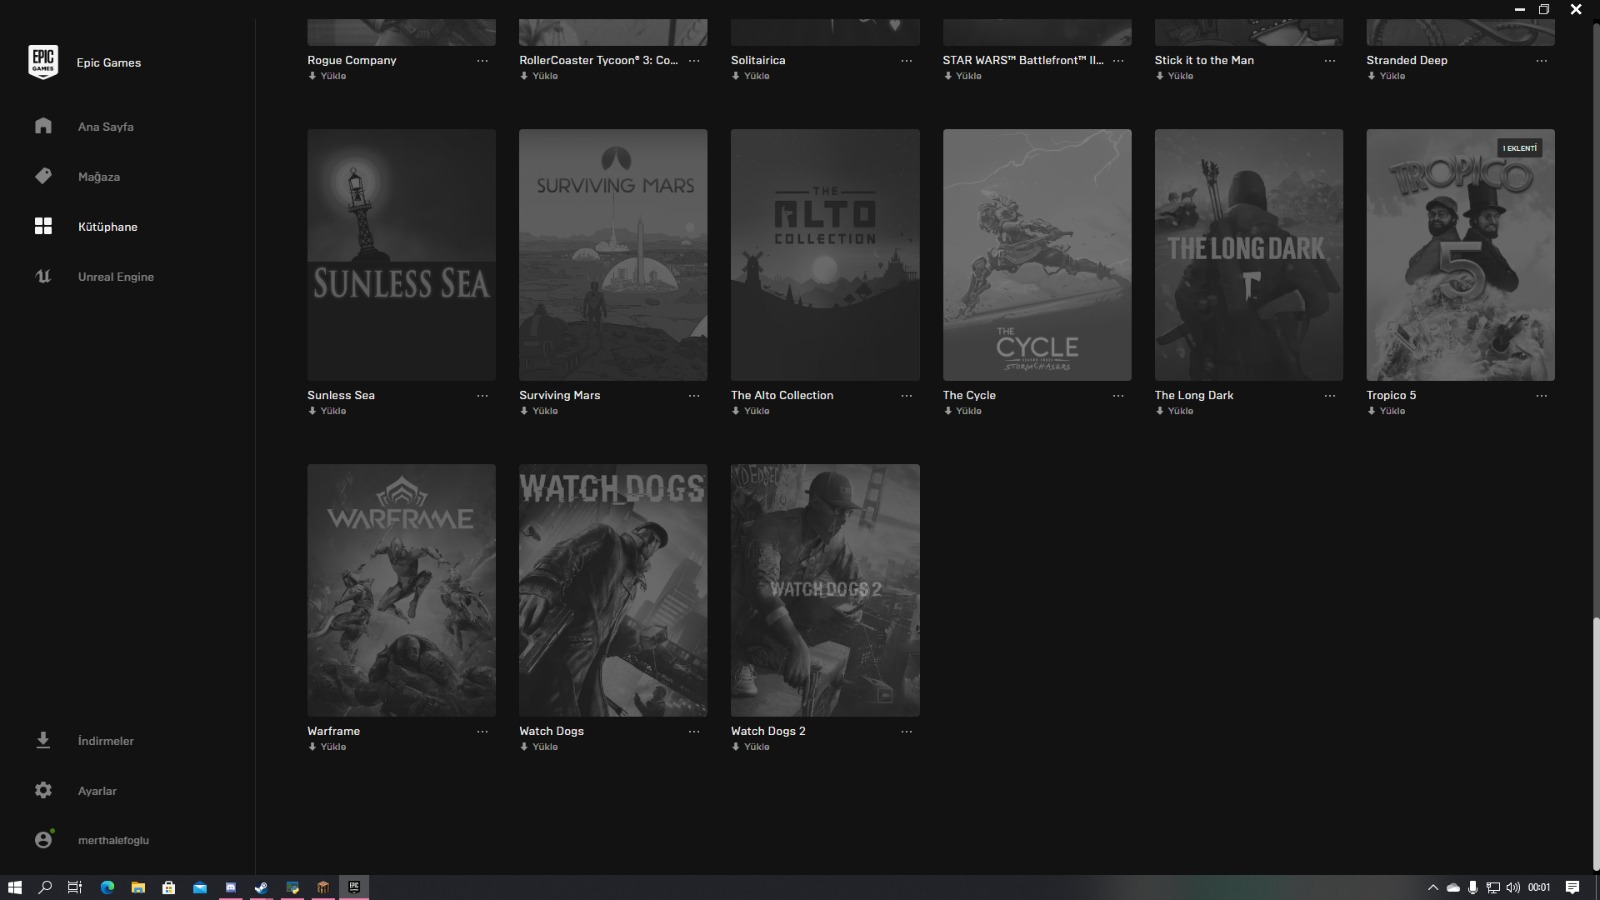This screenshot has height=900, width=1600.
Task: Open options menu for Sunless Sea
Action: (482, 396)
